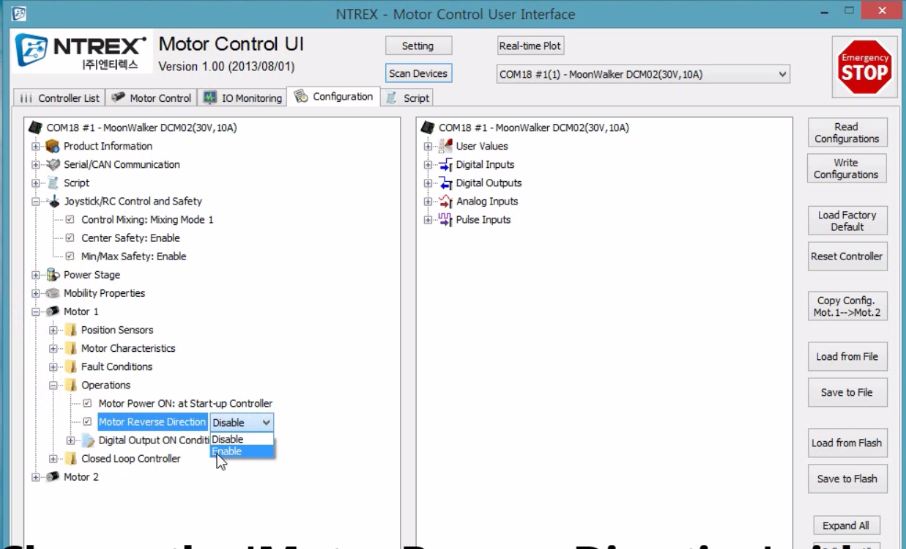Toggle Center Safety: Enable checkbox
906x549 pixels.
pos(70,238)
